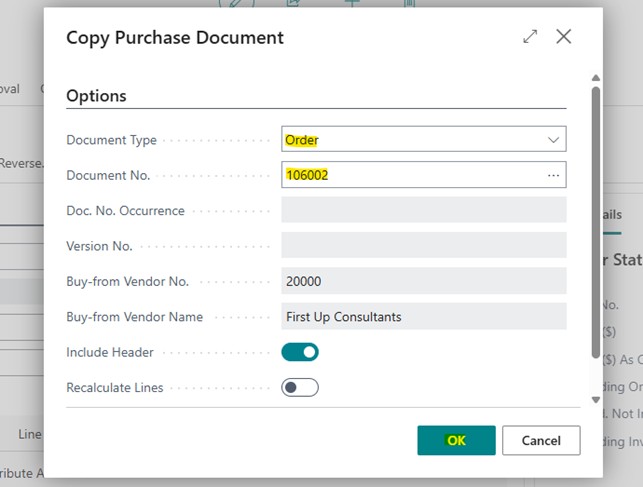Click the Document No. label
Screen dimensions: 643x487
pyautogui.click(x=108, y=175)
